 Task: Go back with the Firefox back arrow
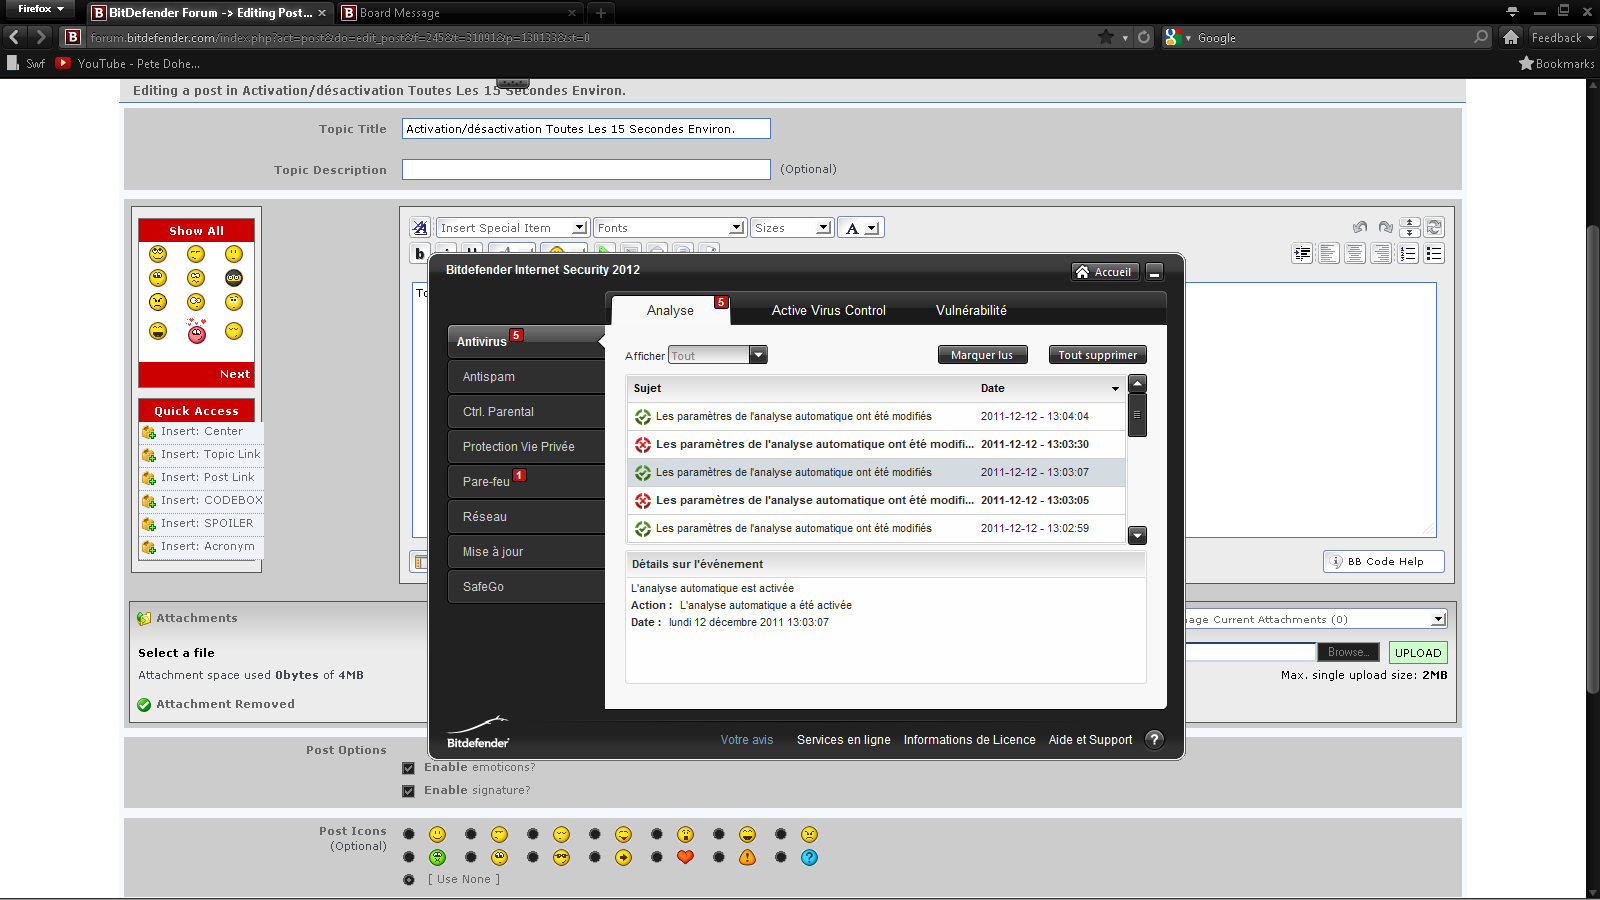pyautogui.click(x=14, y=37)
